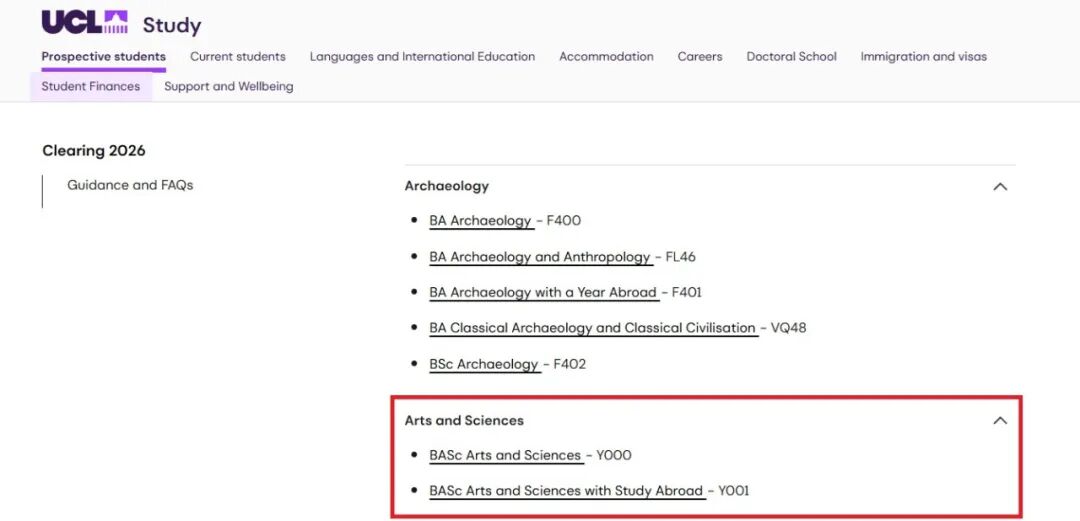Open the BA Archaeology course link
Image resolution: width=1080 pixels, height=521 pixels.
481,221
